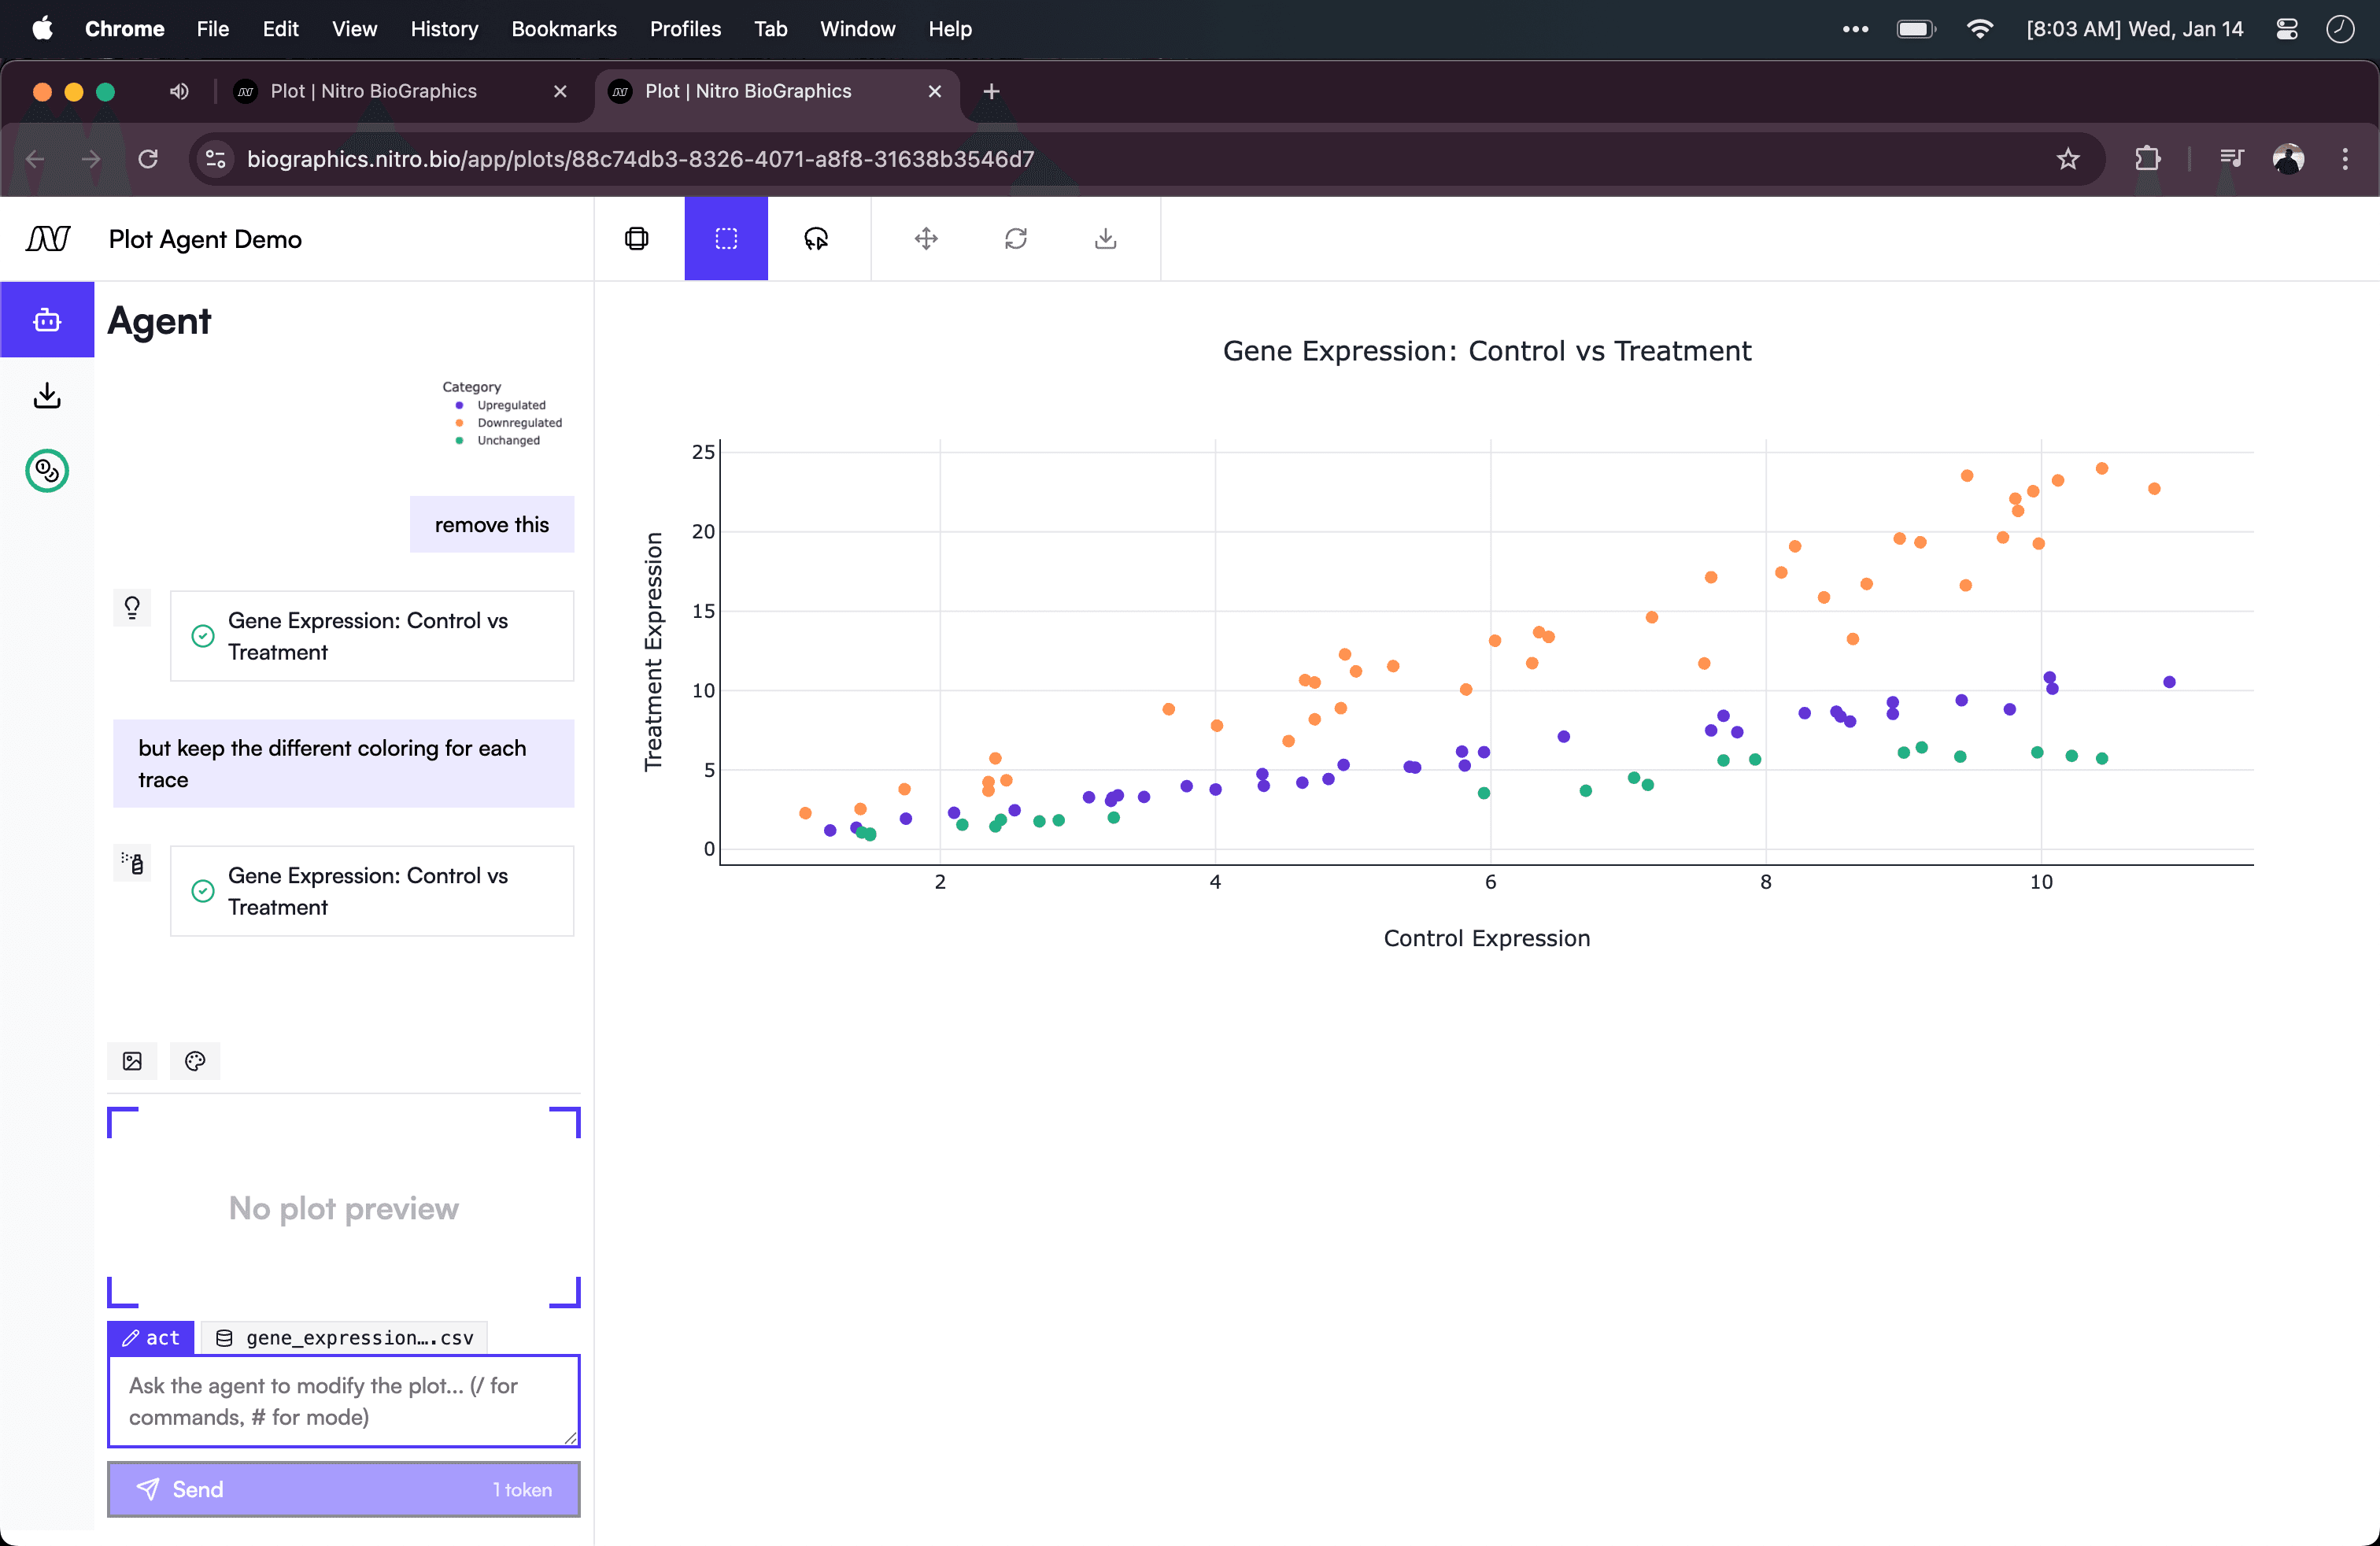Open the Agent robot sidebar panel
The width and height of the screenshot is (2380, 1546).
[x=47, y=320]
